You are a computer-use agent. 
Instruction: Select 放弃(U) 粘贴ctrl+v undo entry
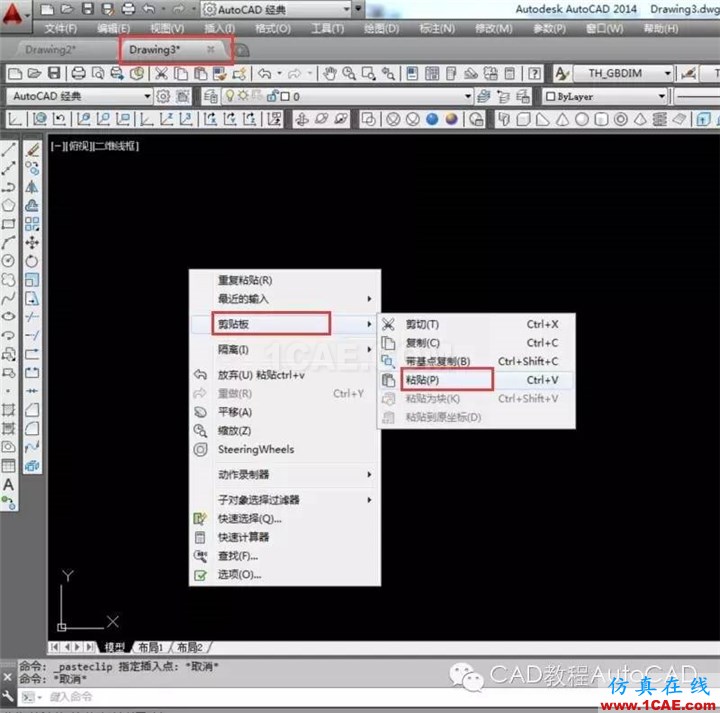click(x=285, y=375)
